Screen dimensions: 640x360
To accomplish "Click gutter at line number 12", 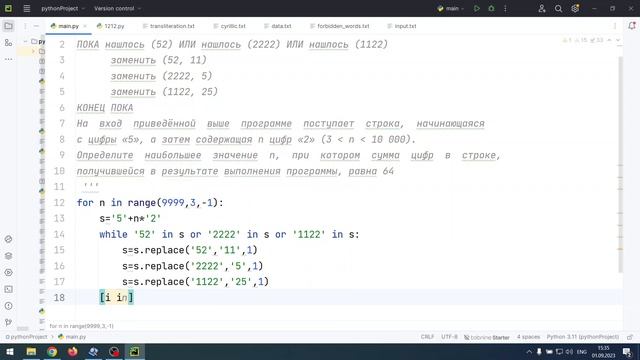I will [x=59, y=203].
